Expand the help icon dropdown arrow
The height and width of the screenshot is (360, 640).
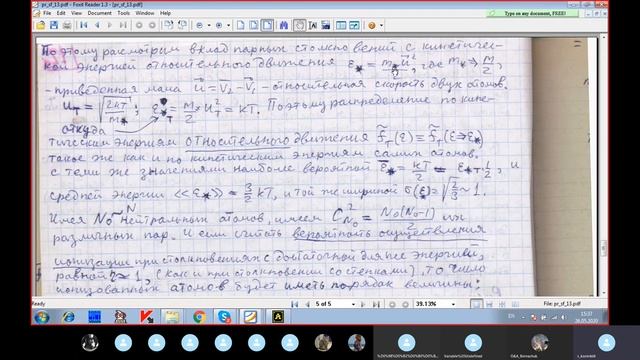tap(381, 25)
